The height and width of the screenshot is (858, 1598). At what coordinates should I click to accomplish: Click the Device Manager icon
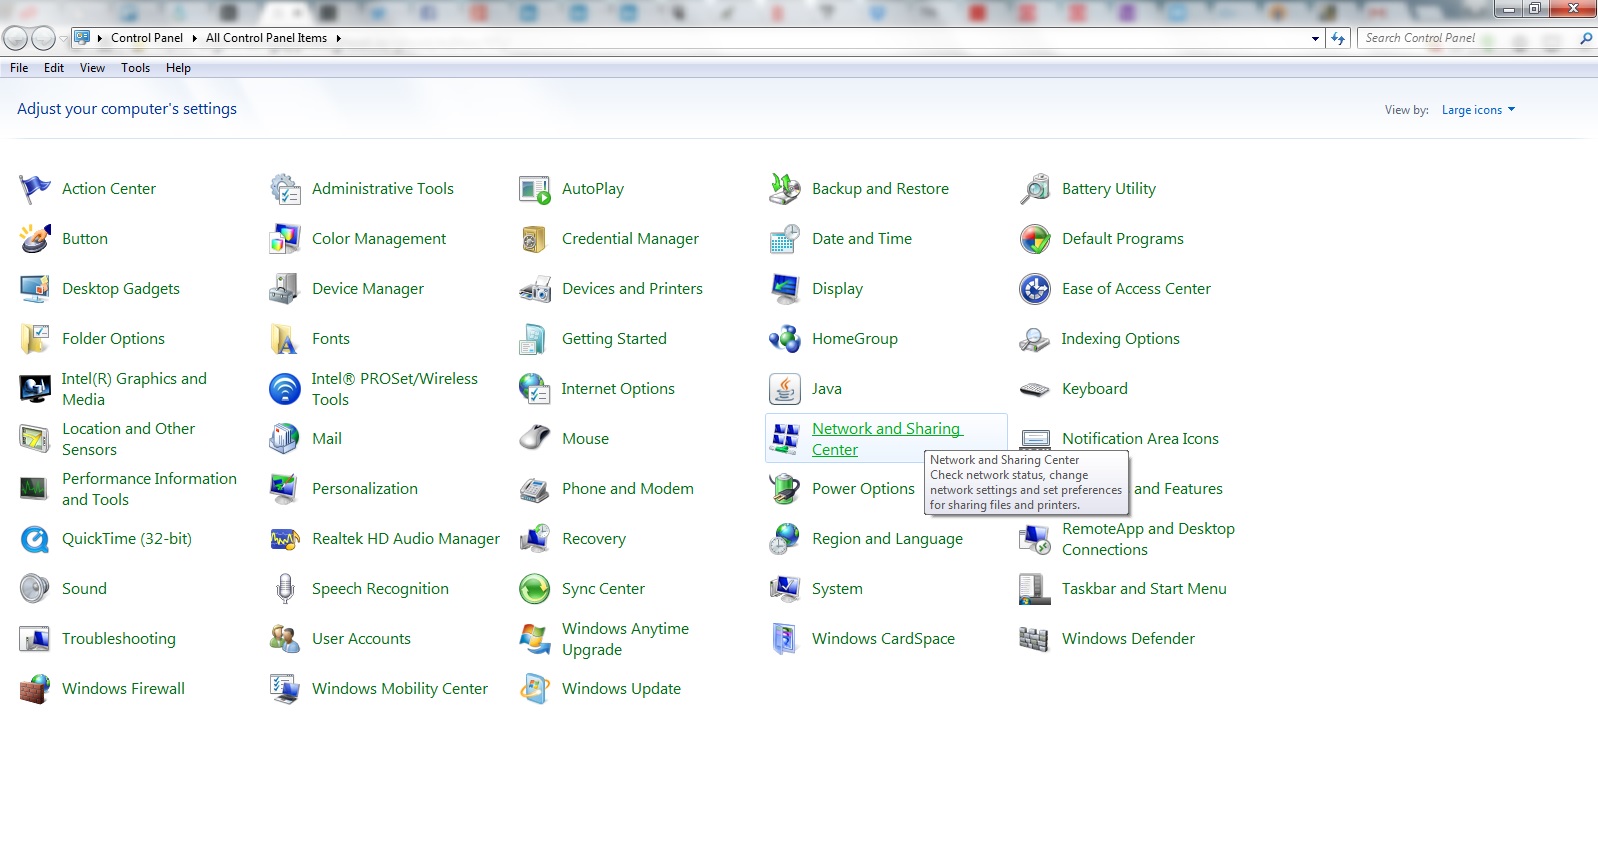click(x=285, y=289)
